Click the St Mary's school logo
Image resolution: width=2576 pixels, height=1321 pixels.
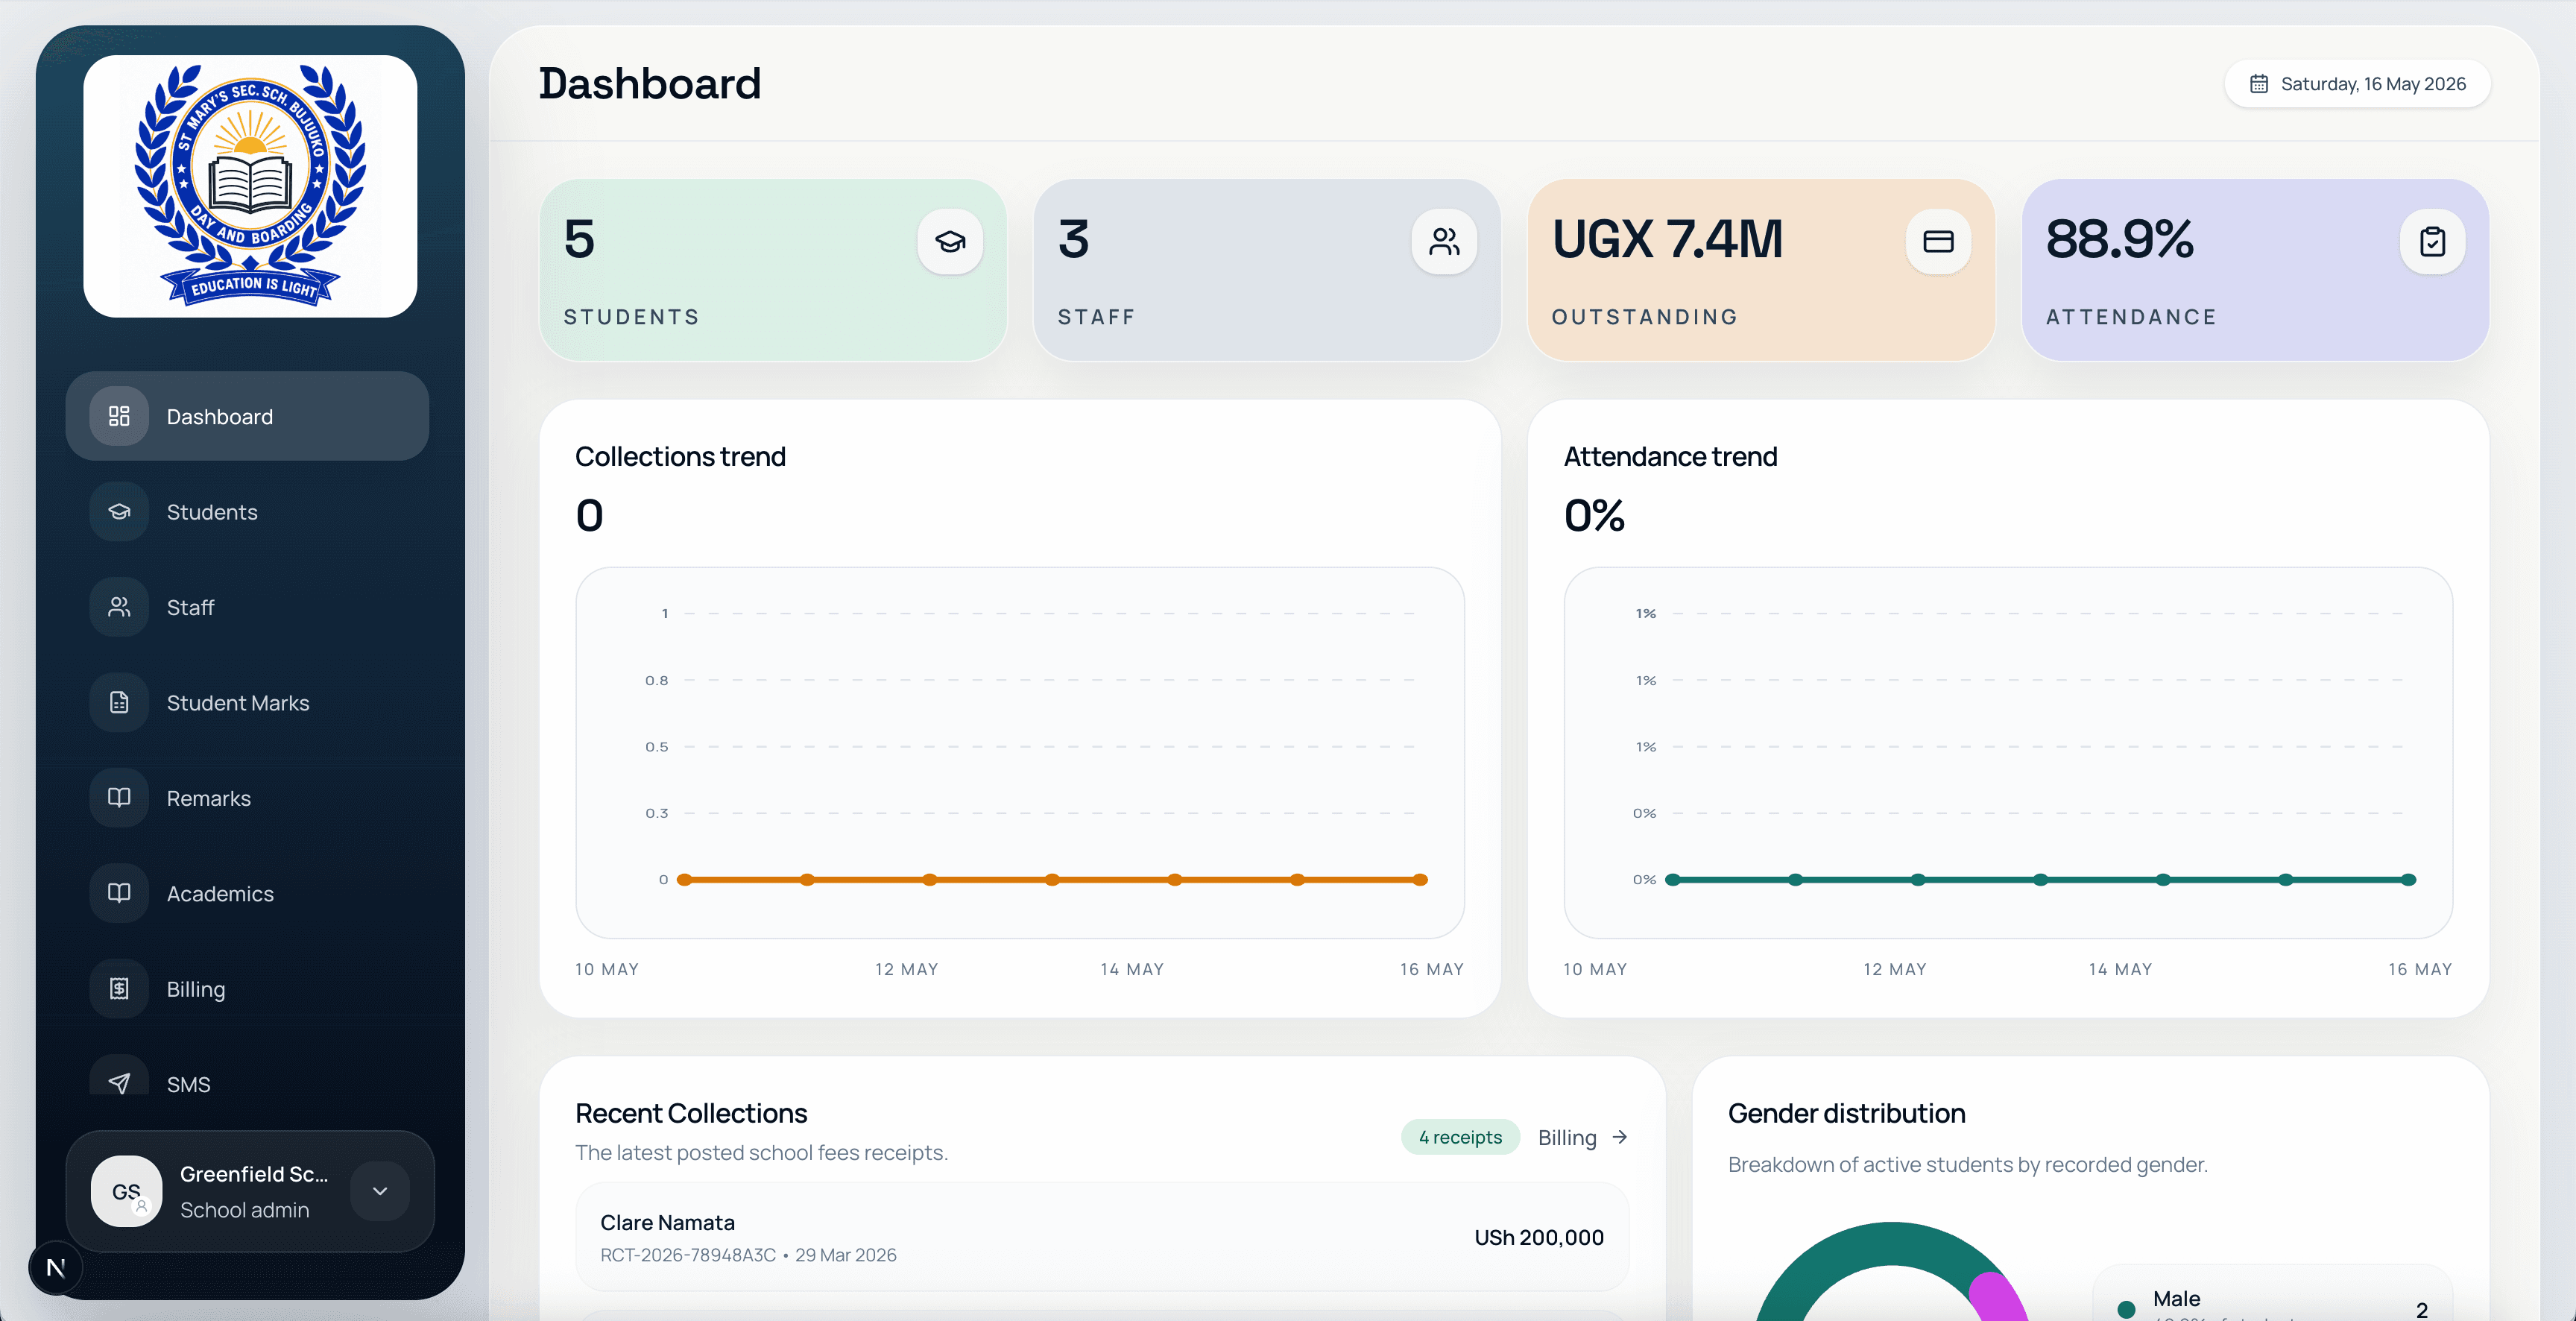pos(250,186)
